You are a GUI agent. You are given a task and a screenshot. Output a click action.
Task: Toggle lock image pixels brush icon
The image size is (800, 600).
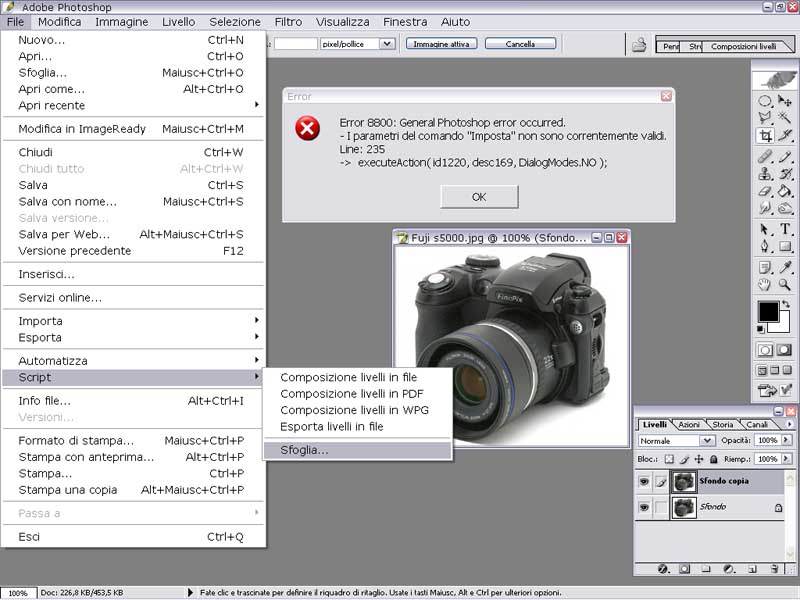[684, 459]
